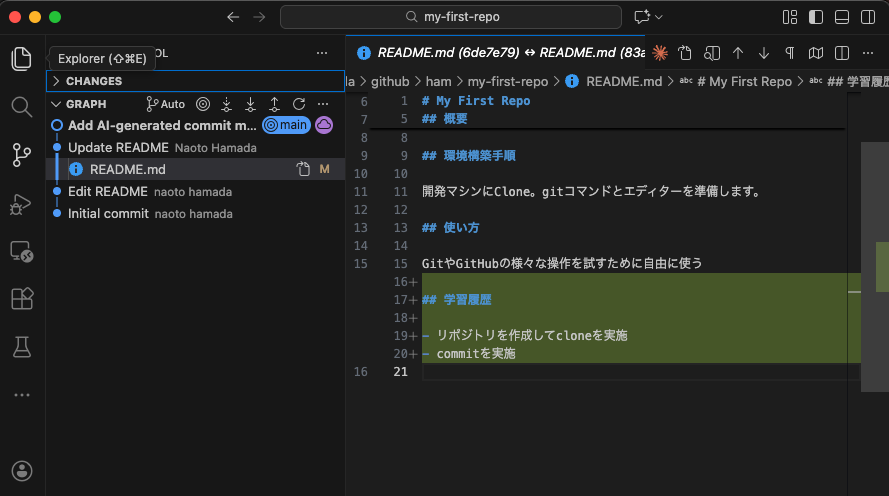Click the main branch badge

[x=286, y=125]
